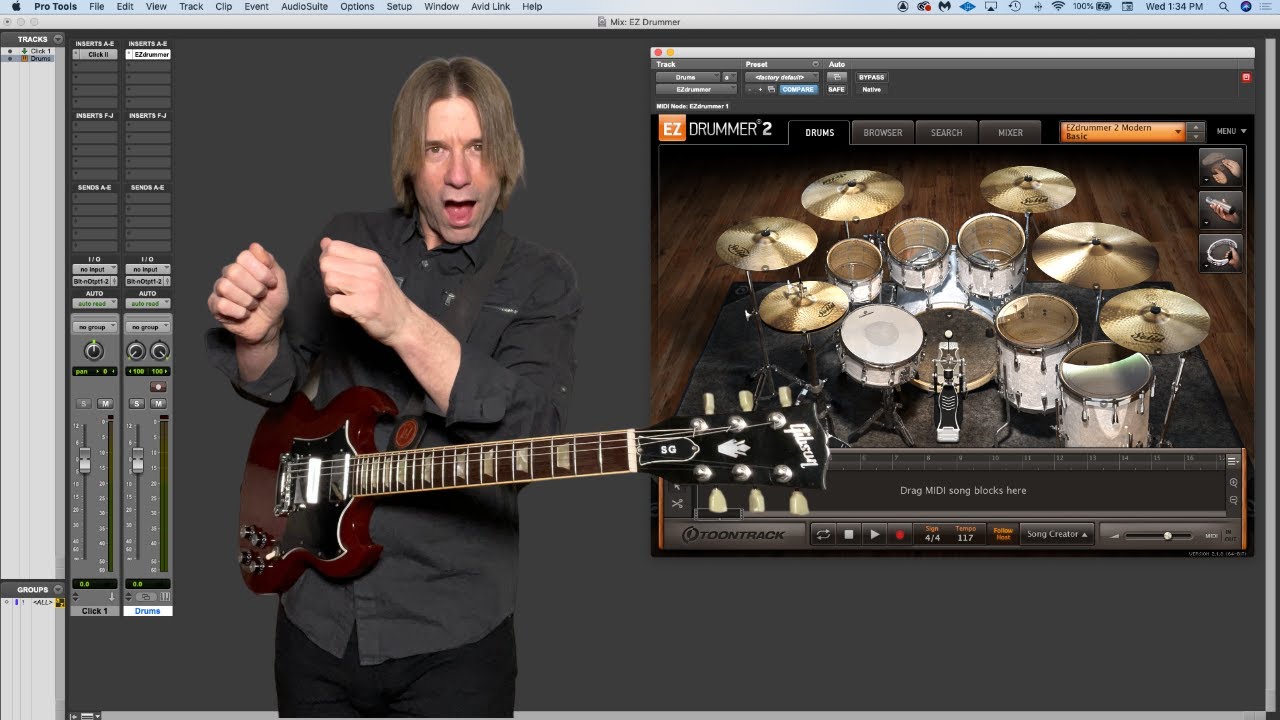Click the Drums track name label

(x=147, y=611)
